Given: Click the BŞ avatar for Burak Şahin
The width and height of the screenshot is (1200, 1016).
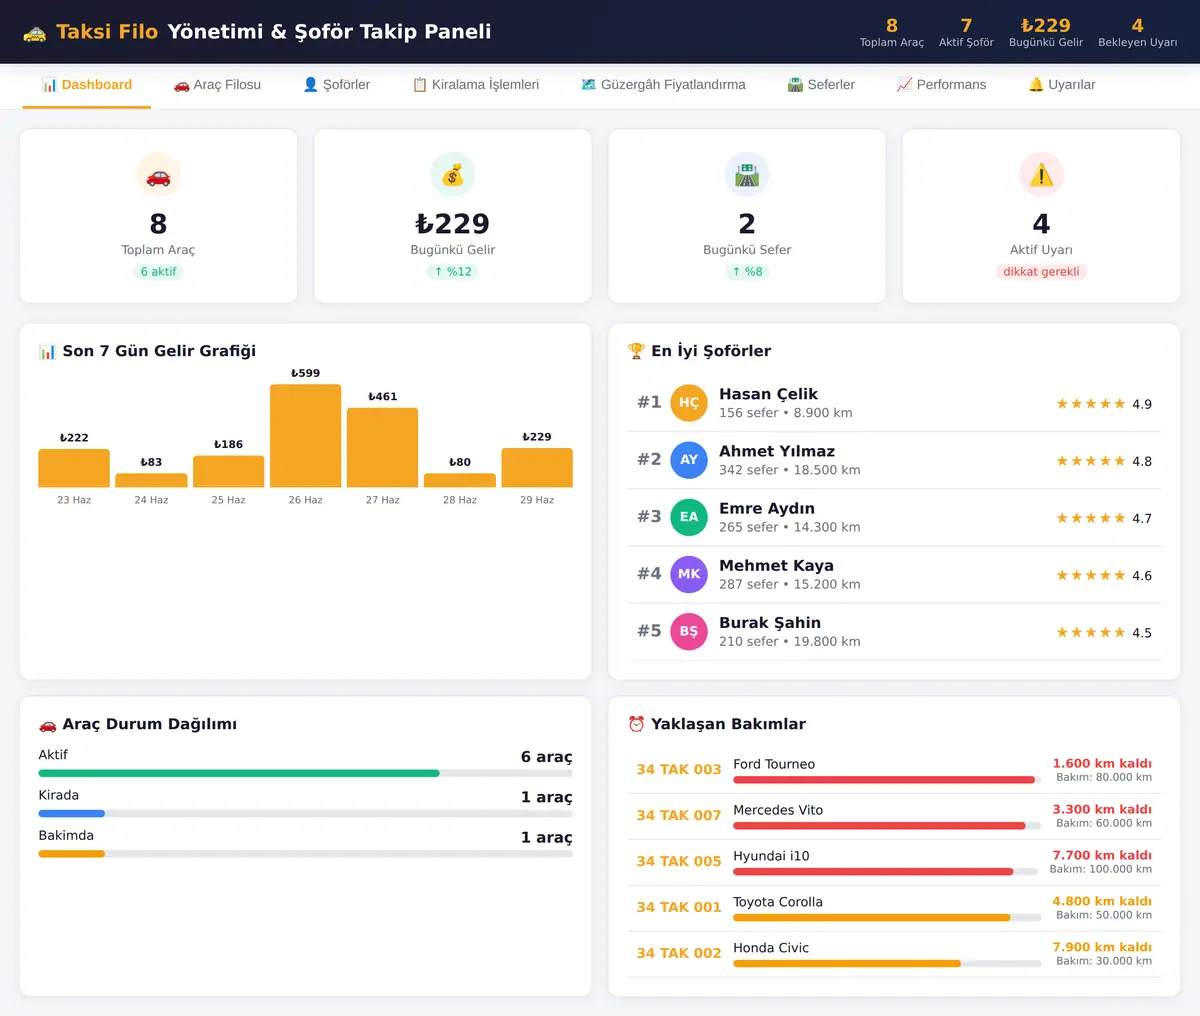Looking at the screenshot, I should [x=689, y=631].
